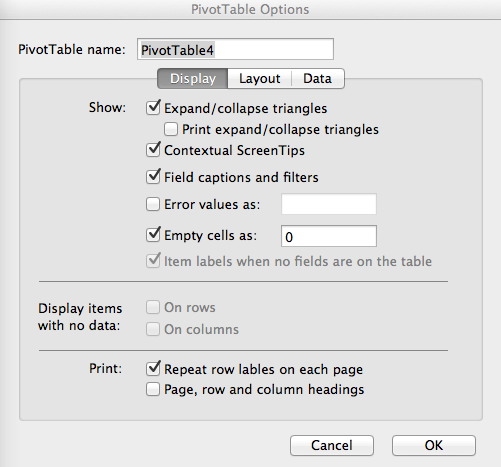The image size is (501, 467).
Task: Uncheck Repeat row labels on each page
Action: pyautogui.click(x=153, y=369)
